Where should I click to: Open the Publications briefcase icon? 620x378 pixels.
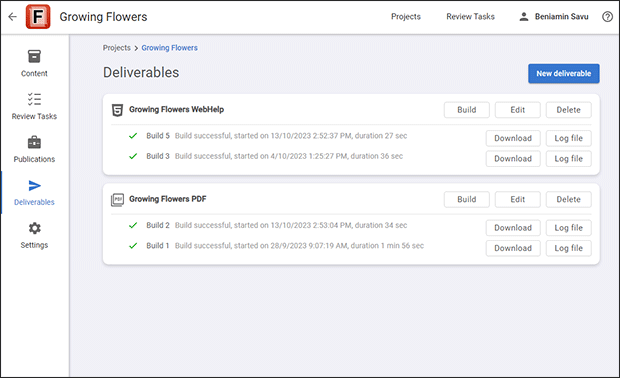[x=34, y=142]
